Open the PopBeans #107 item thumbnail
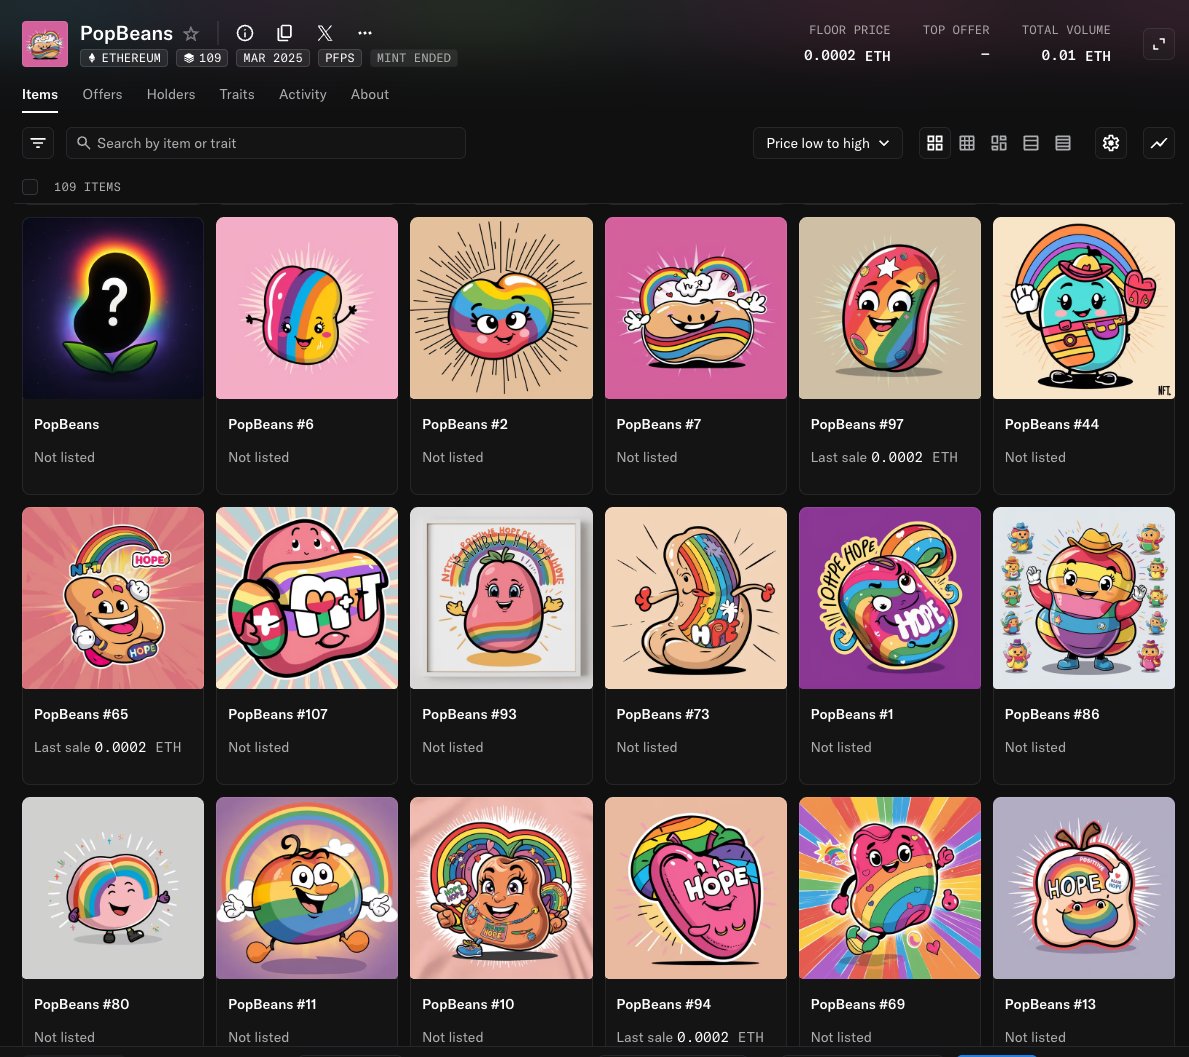The width and height of the screenshot is (1189, 1057). pyautogui.click(x=307, y=598)
